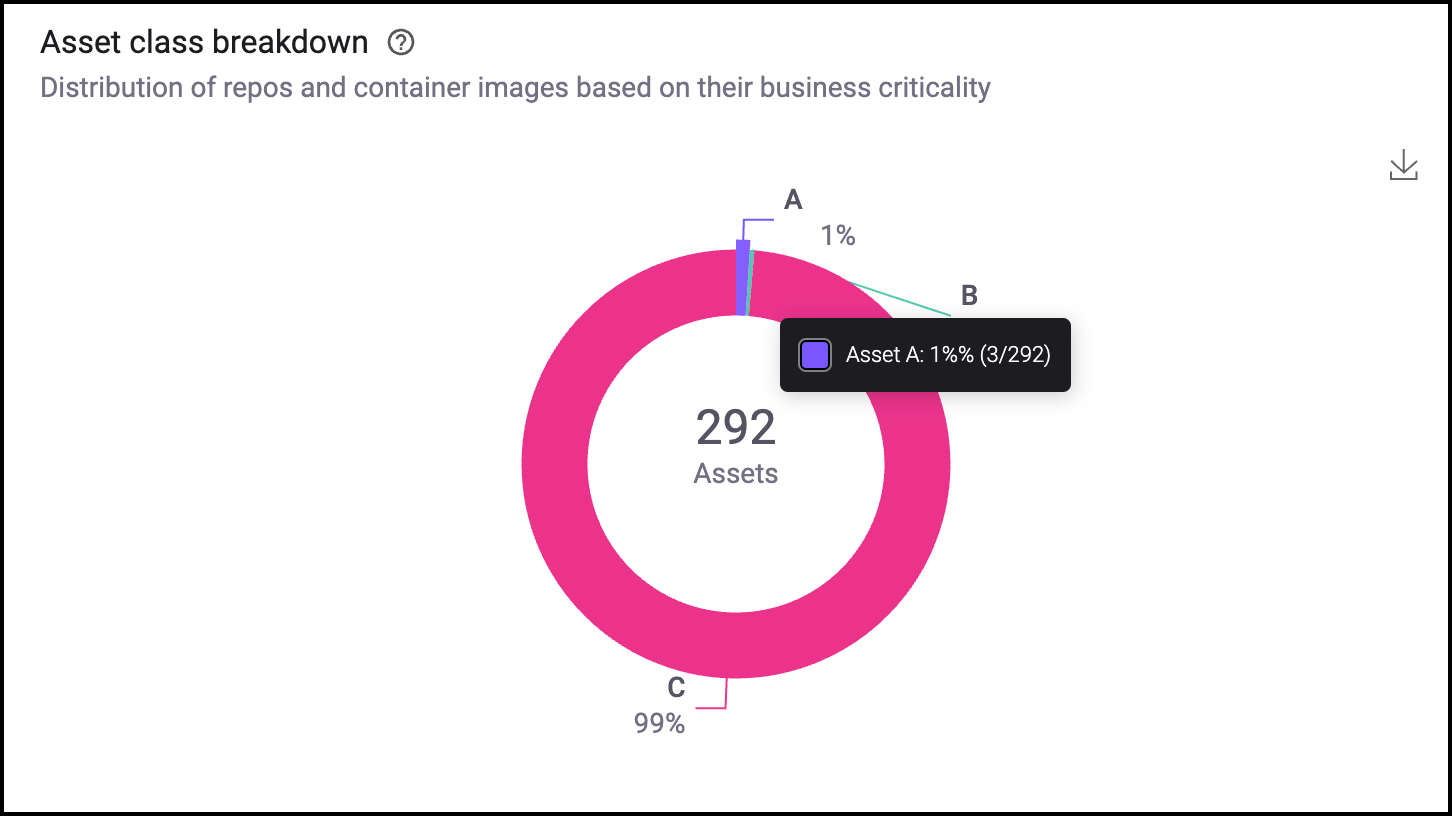1452x816 pixels.
Task: Click the 99% percentage label
Action: 659,724
